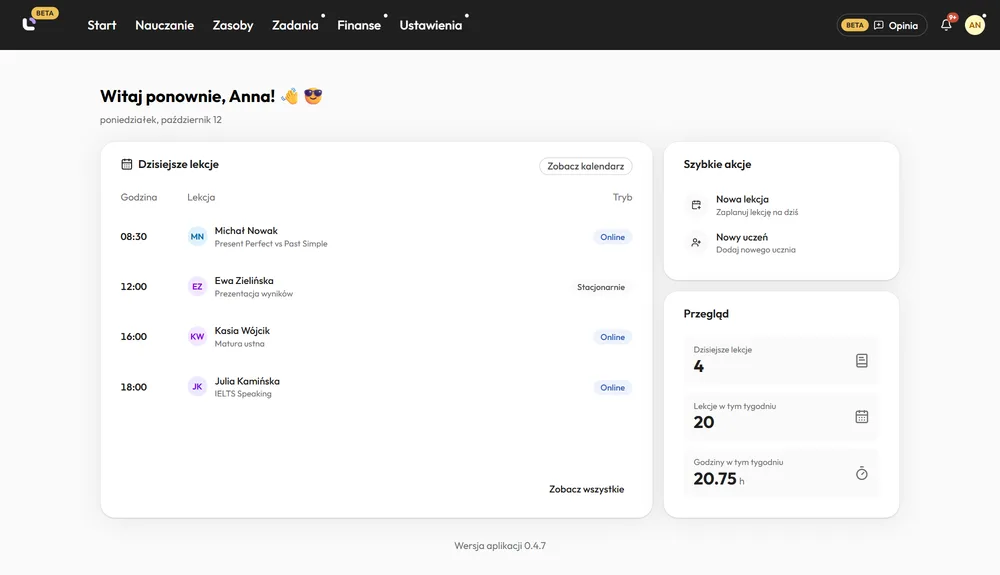Screen dimensions: 1000x575
Task: Open the notifications bell
Action: point(946,25)
